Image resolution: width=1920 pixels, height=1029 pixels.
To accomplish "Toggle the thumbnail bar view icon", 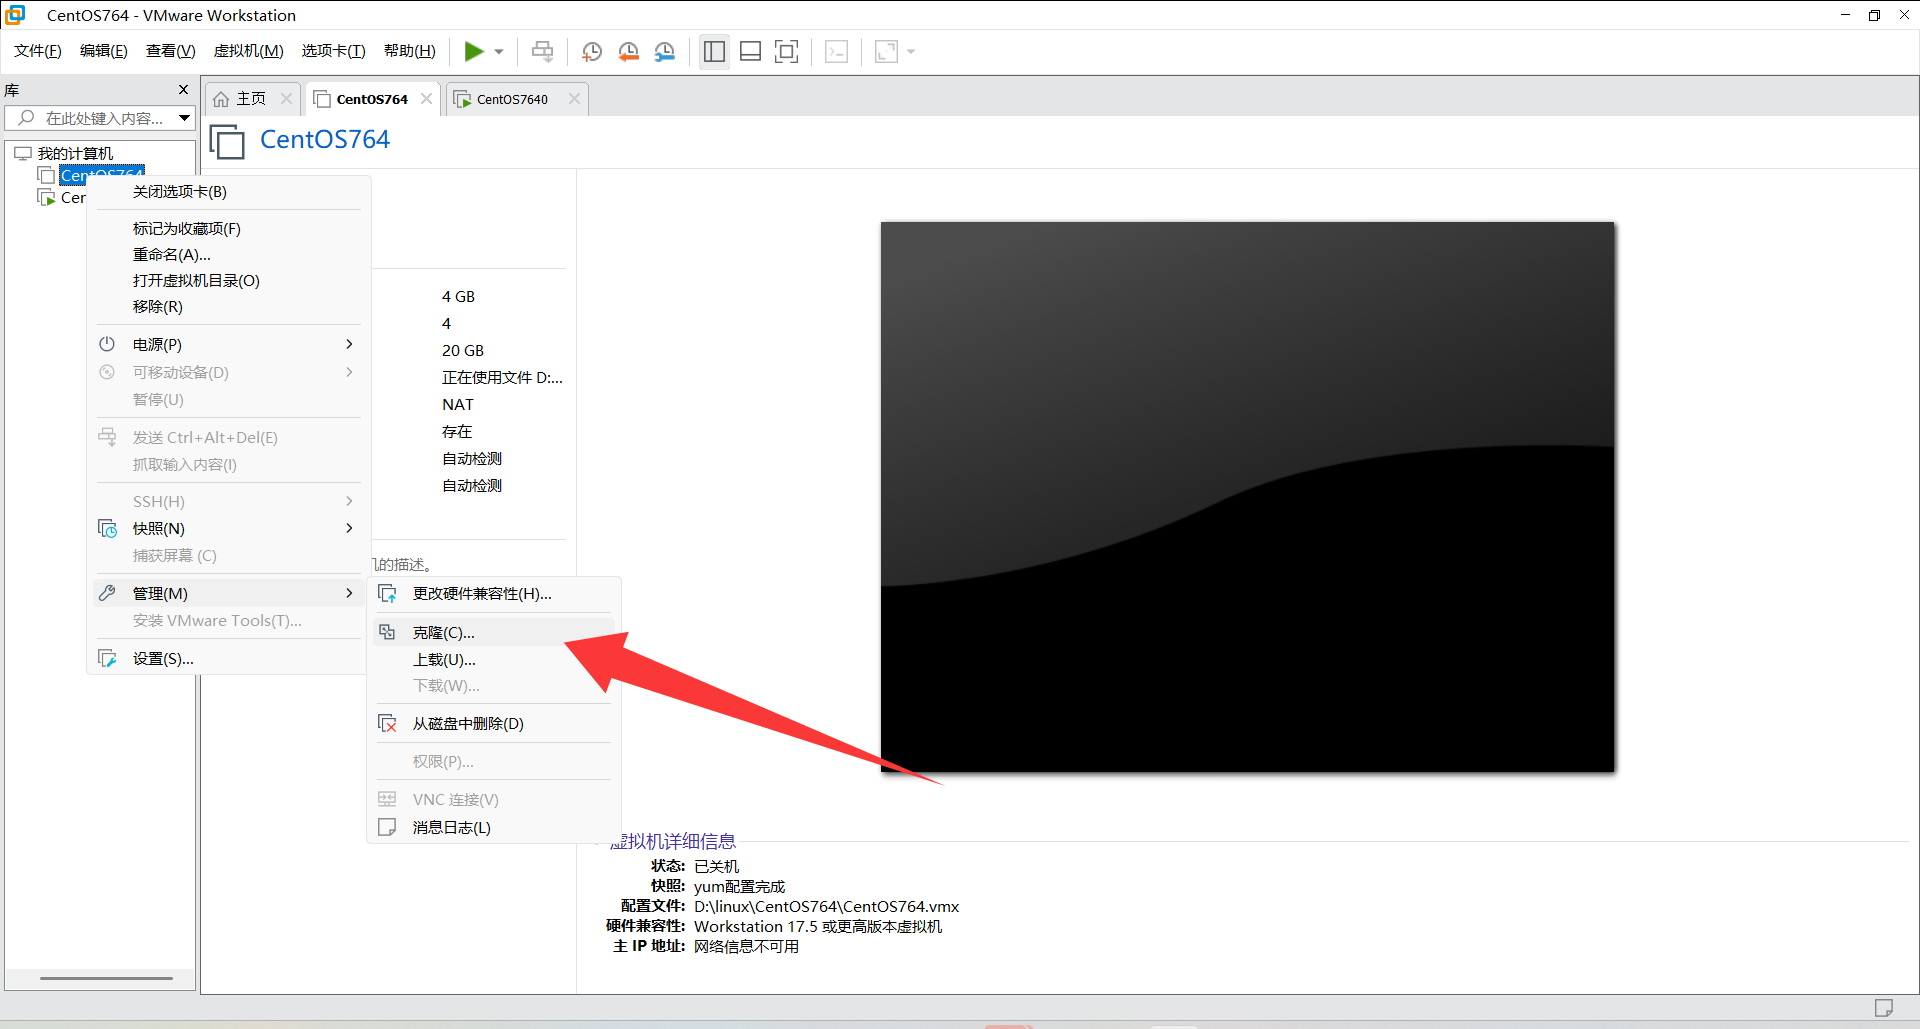I will (751, 51).
